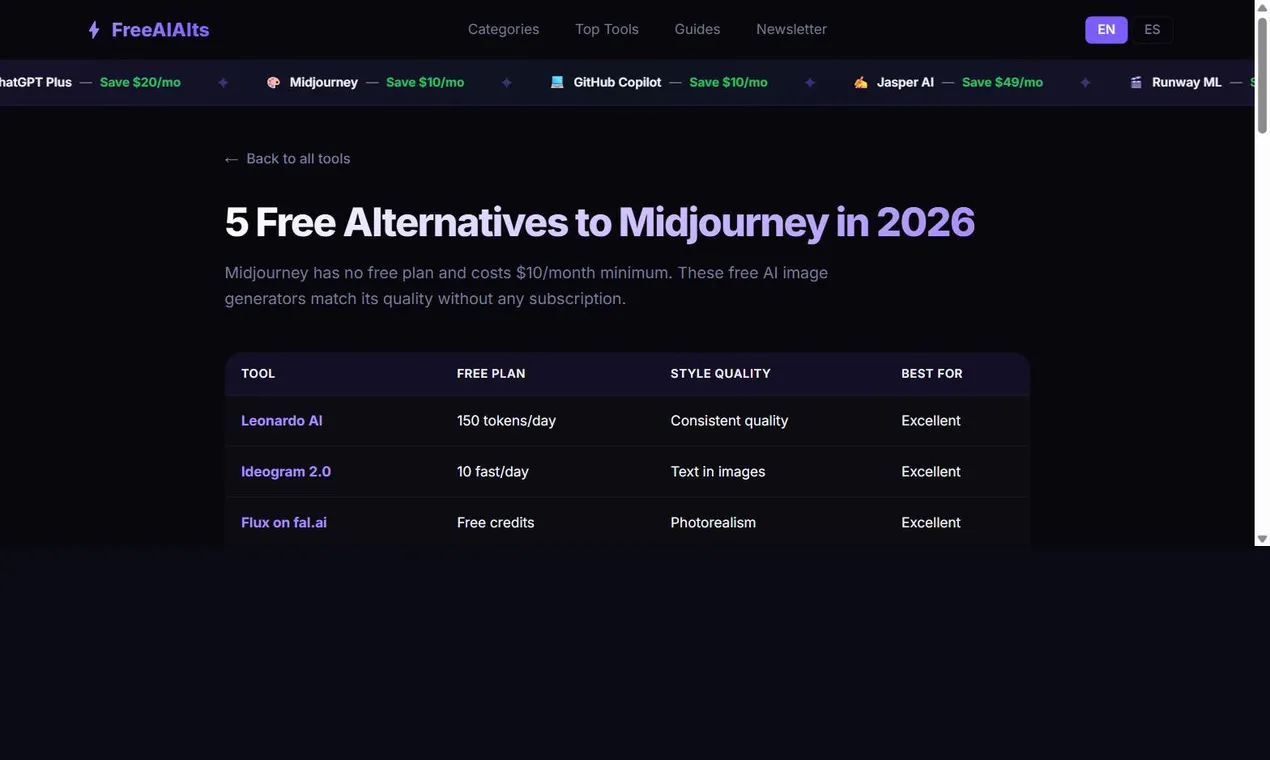
Task: Click 'Consistent quality' cell
Action: coord(729,420)
